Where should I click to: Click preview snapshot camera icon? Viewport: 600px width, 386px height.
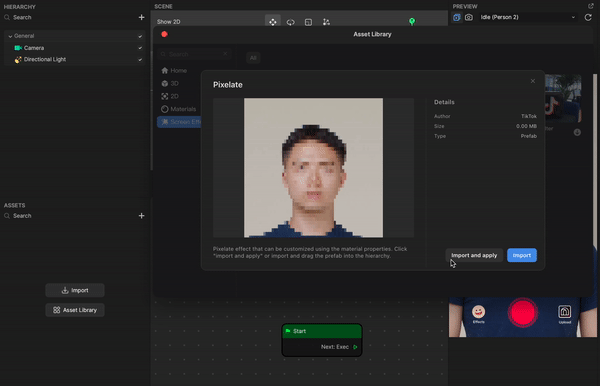coord(469,17)
